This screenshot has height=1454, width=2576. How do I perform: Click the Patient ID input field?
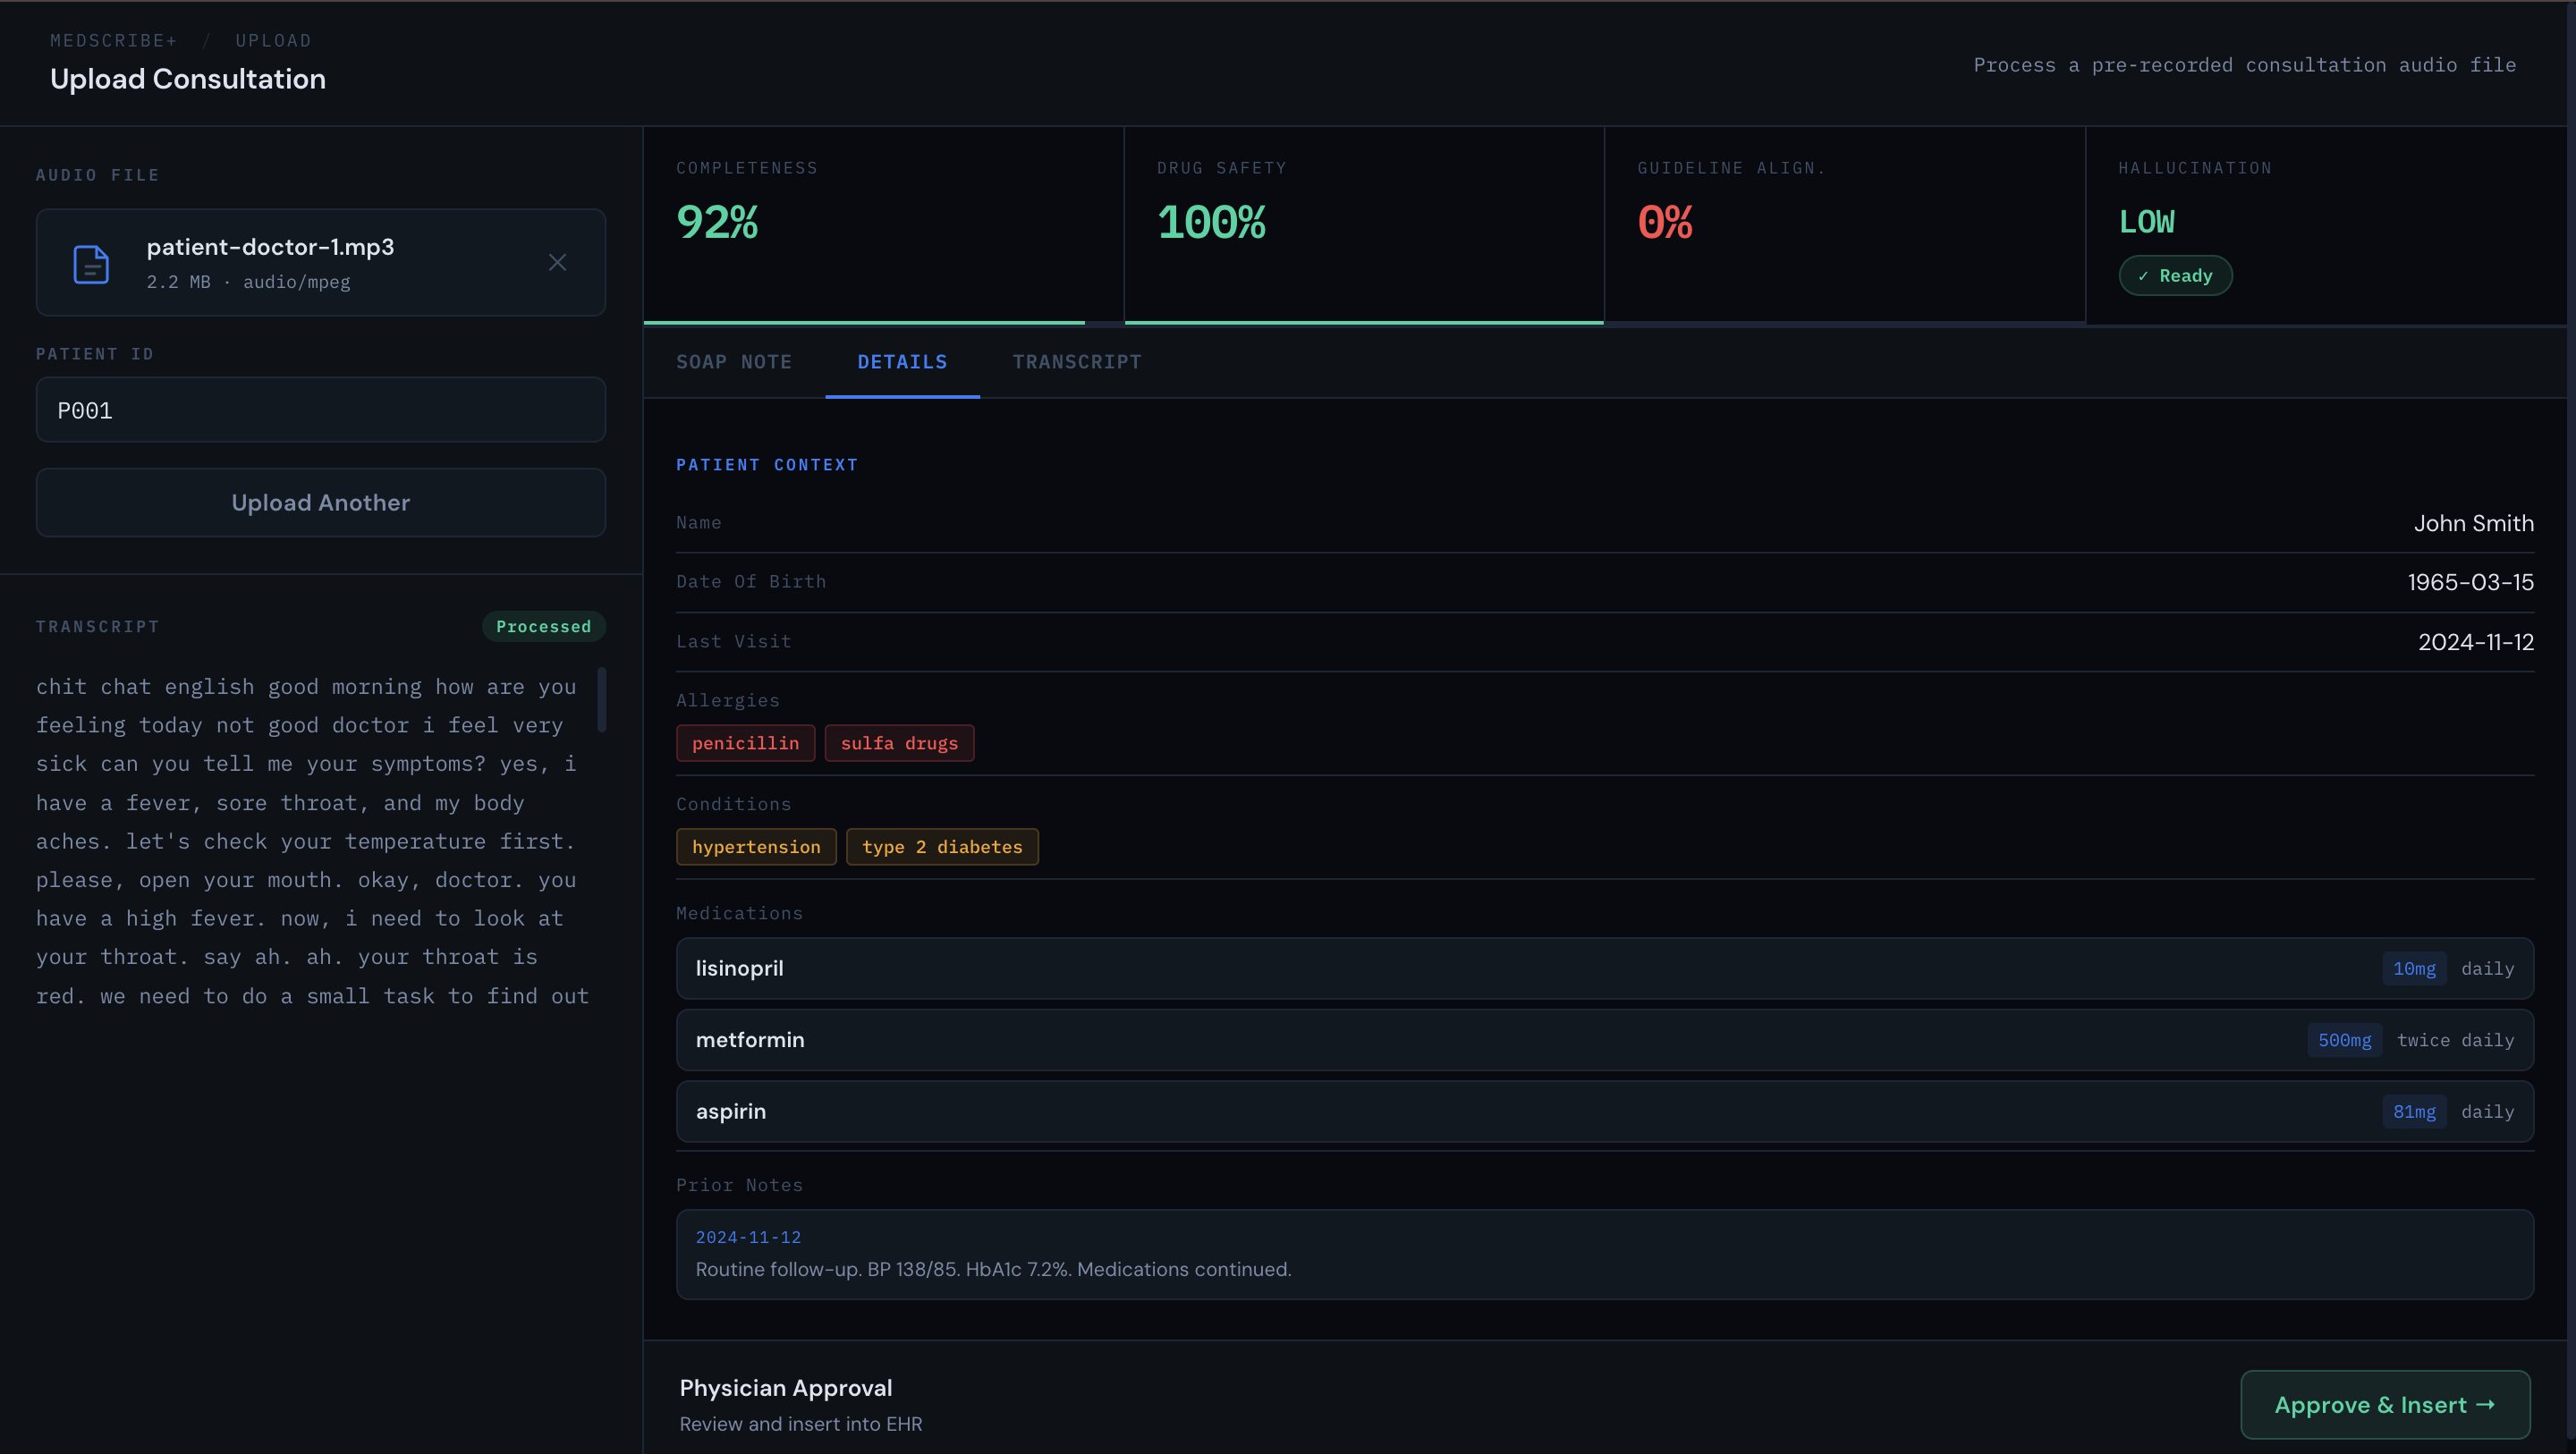320,410
